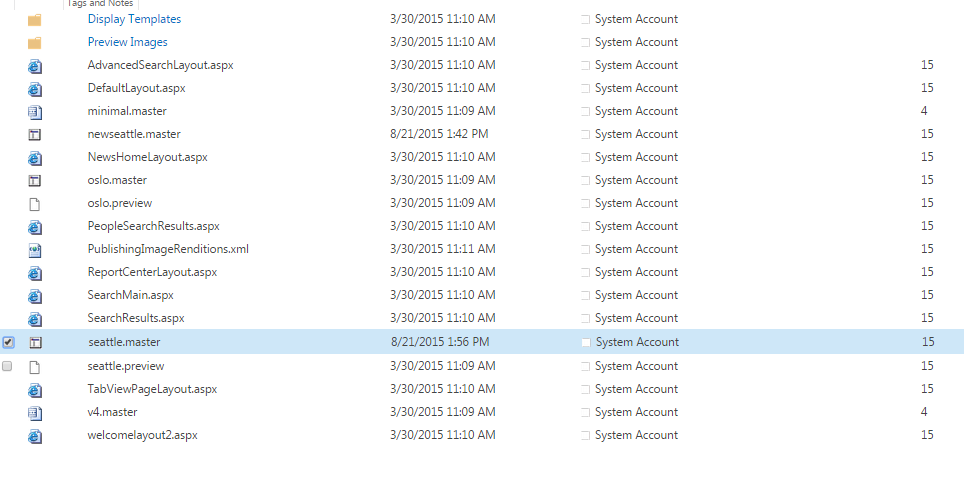Click the minimal.master file icon

click(34, 112)
